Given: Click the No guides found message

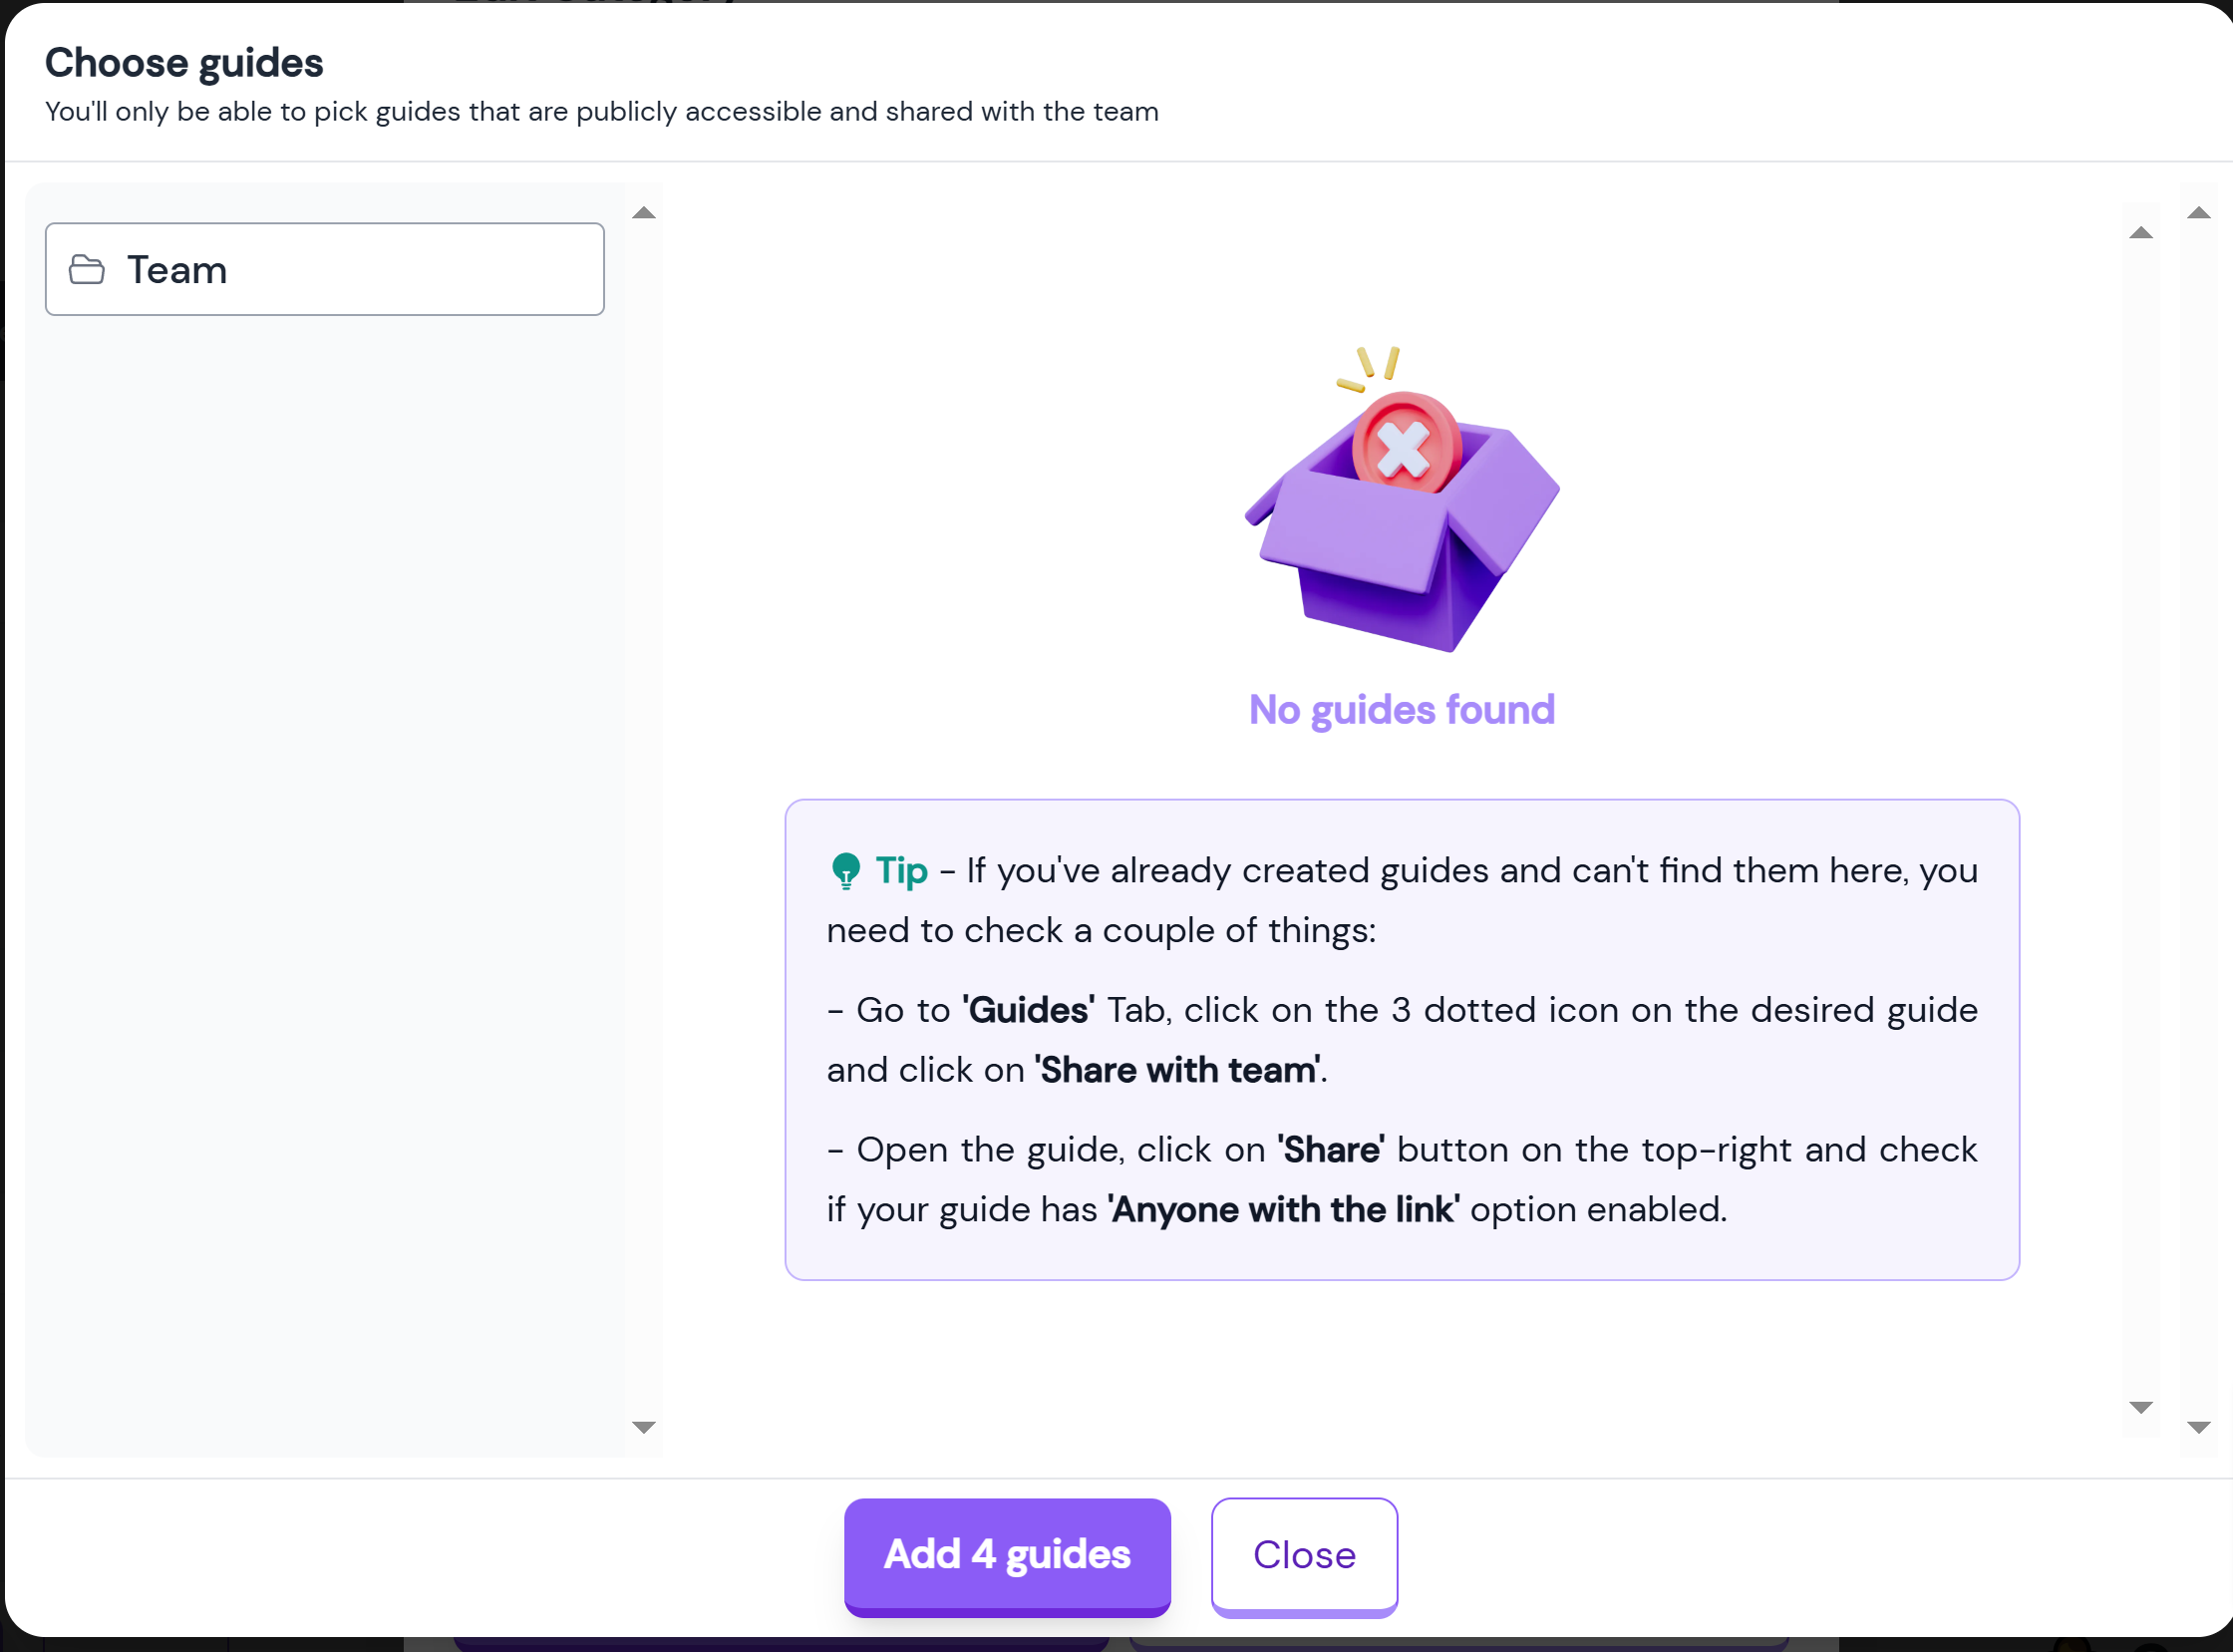Looking at the screenshot, I should coord(1402,710).
